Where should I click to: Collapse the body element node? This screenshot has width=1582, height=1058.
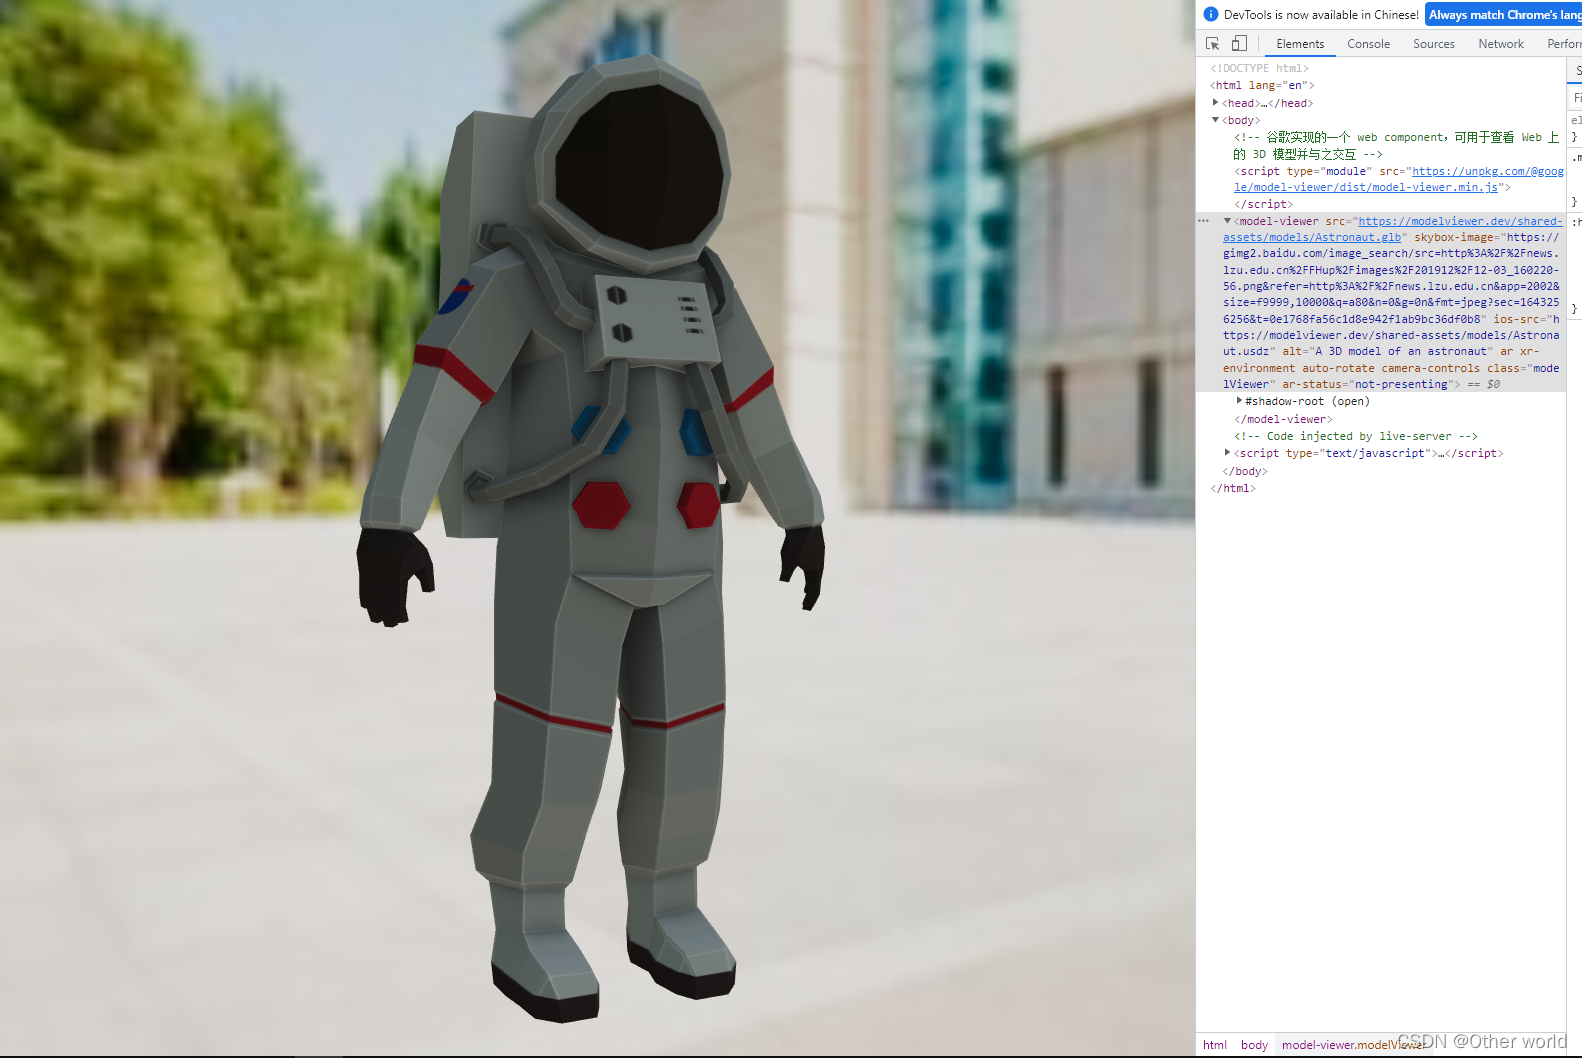pyautogui.click(x=1215, y=120)
